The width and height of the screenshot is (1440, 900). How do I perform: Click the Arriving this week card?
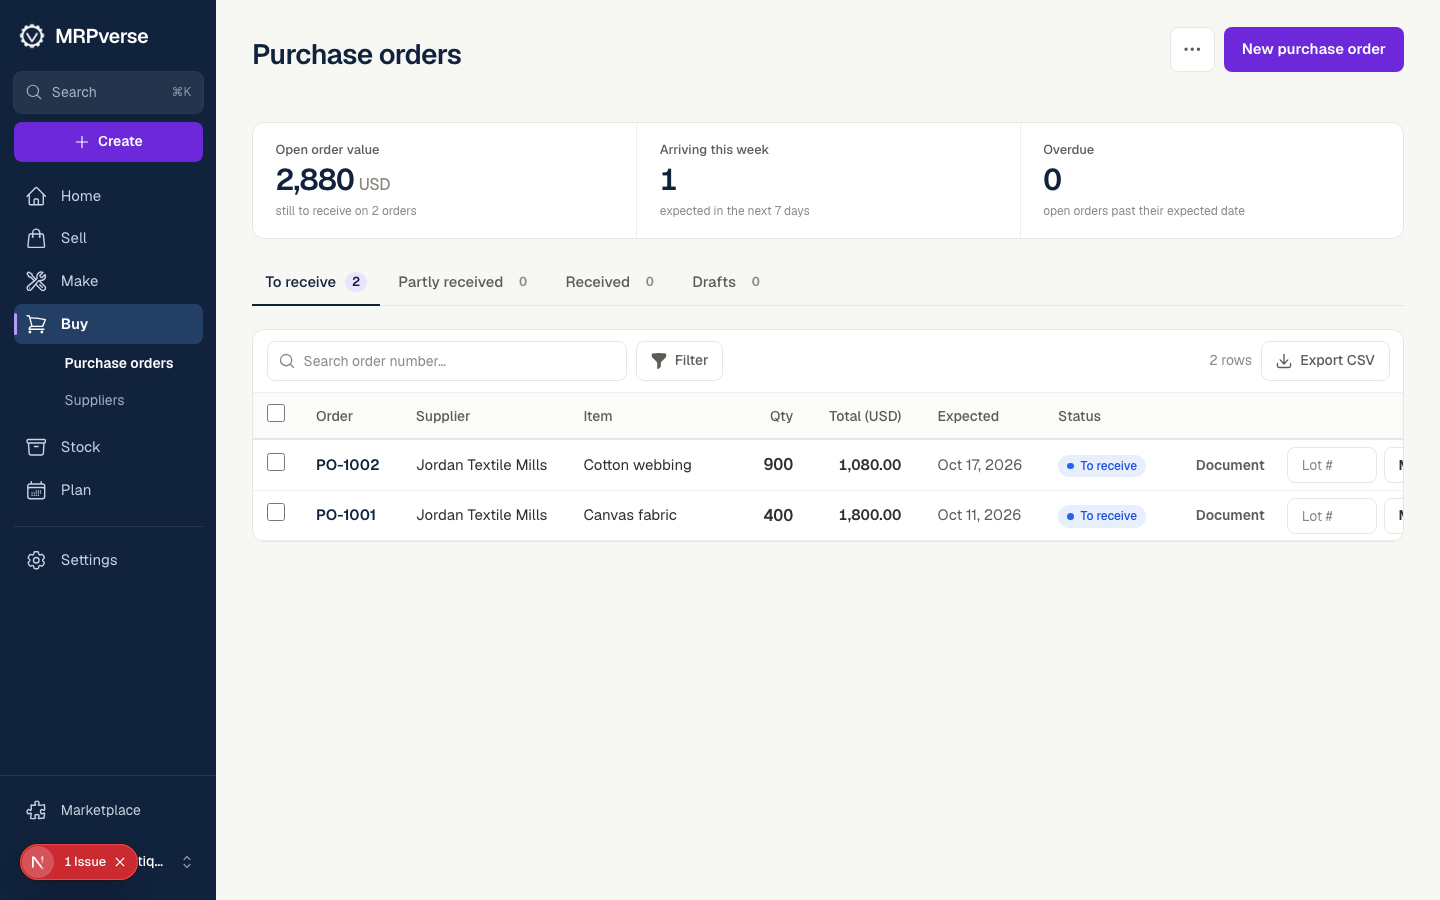tap(828, 180)
